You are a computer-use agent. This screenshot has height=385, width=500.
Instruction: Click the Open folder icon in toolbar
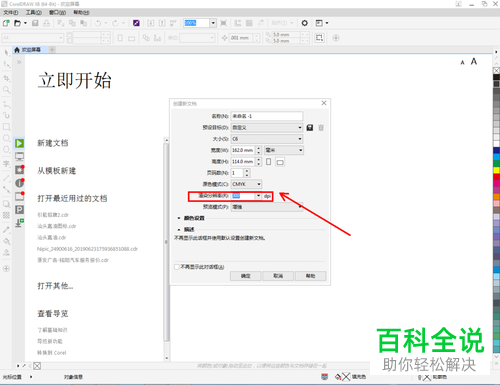(17, 23)
